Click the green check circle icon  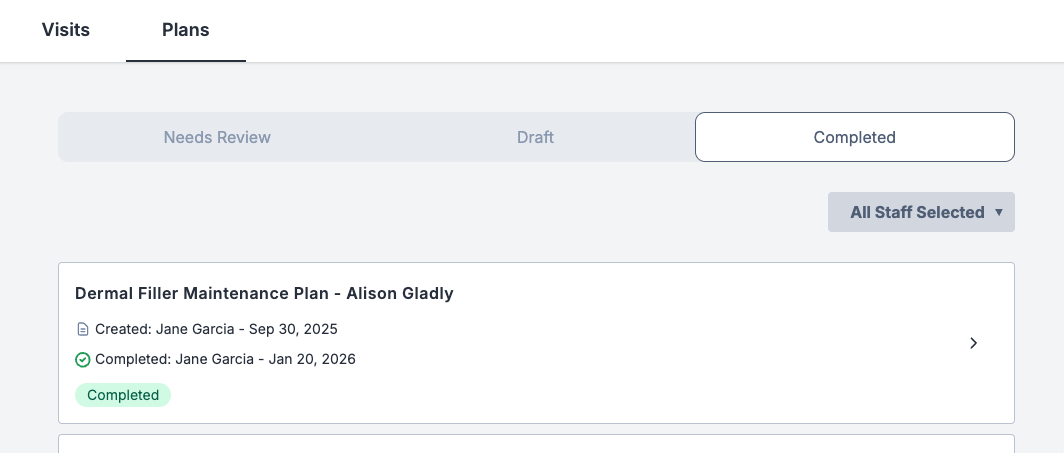83,359
